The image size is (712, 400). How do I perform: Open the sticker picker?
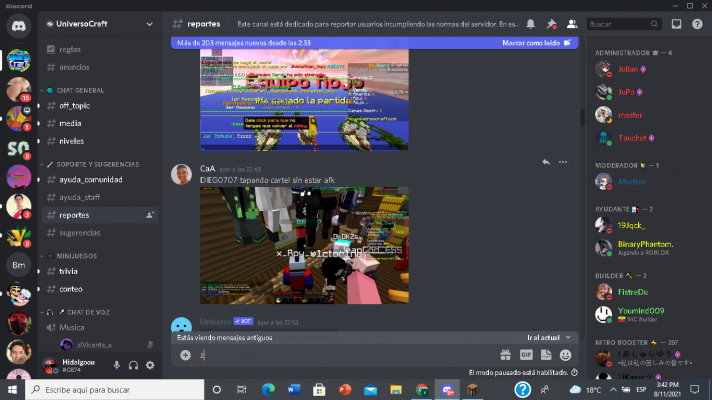point(546,355)
